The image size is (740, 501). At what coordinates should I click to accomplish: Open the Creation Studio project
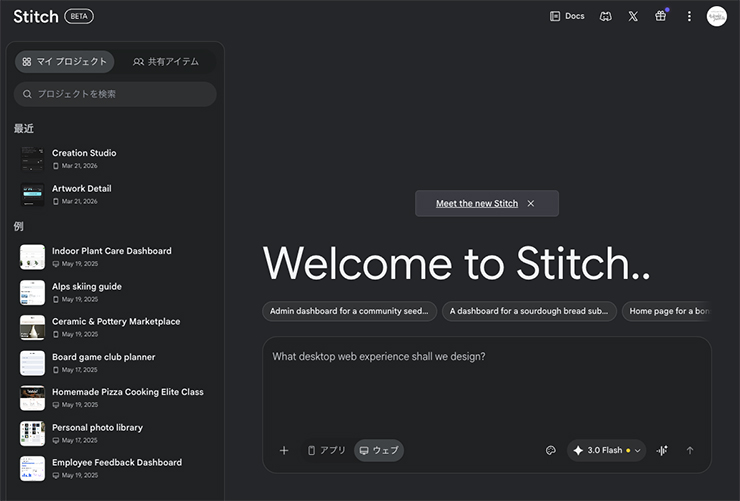(113, 159)
